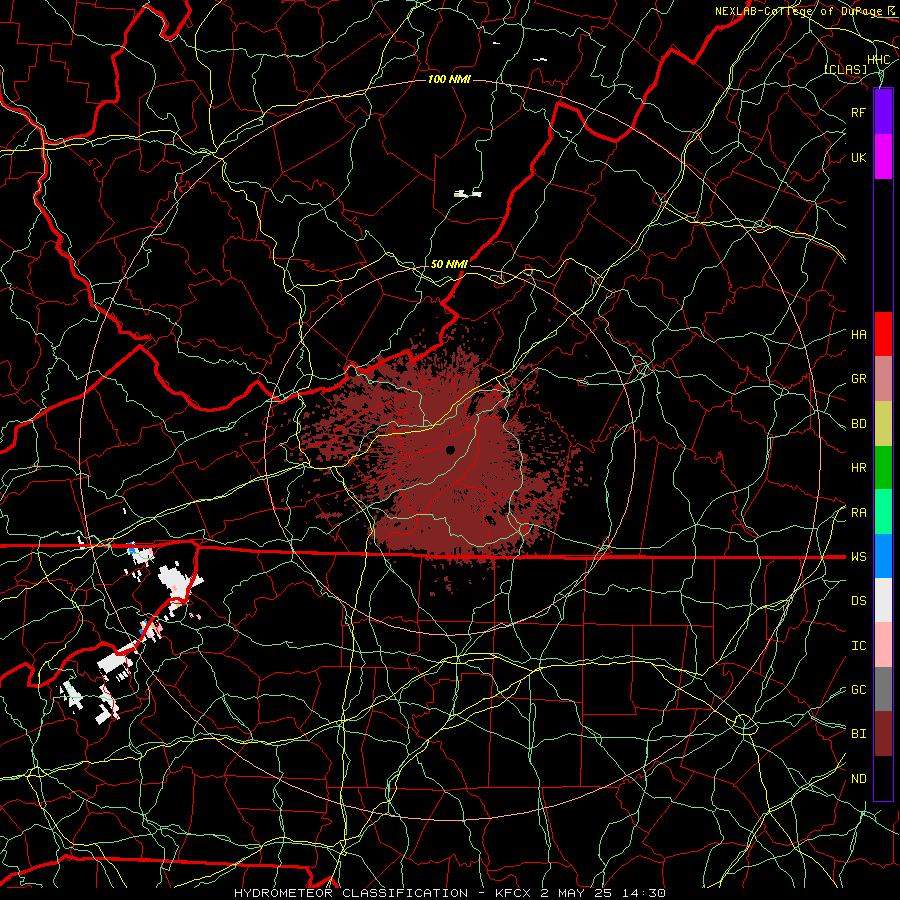Click the IC legend label
Viewport: 900px width, 900px height.
click(x=859, y=646)
